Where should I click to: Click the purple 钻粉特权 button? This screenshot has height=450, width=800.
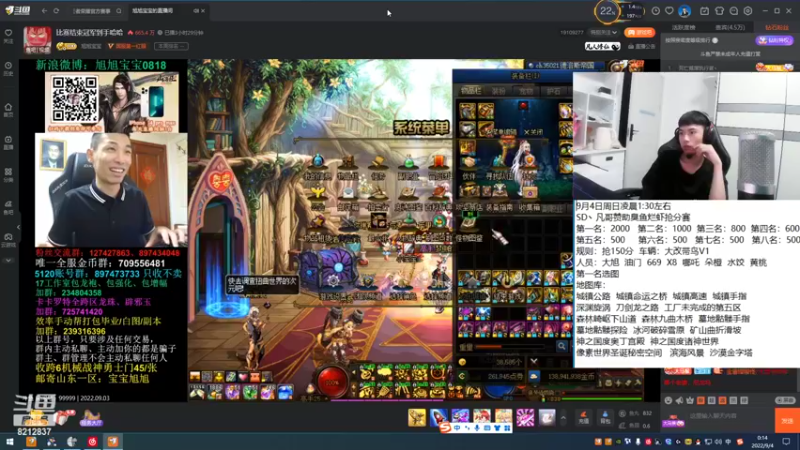point(774,40)
